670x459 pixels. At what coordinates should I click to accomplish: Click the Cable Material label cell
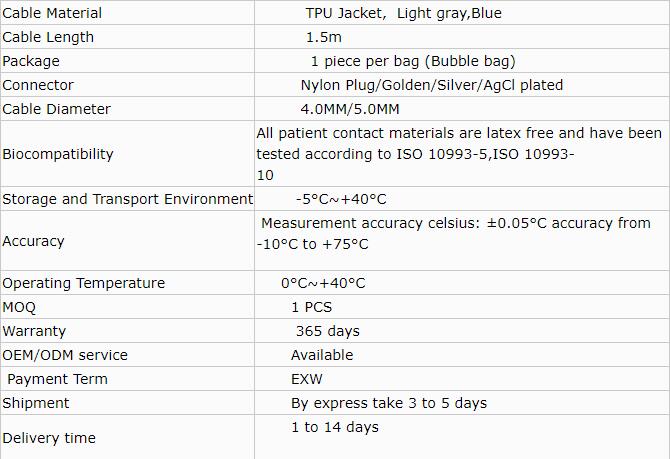52,13
